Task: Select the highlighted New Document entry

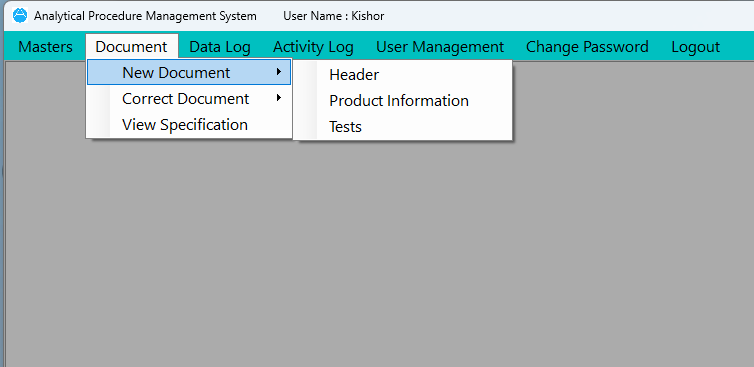Action: pyautogui.click(x=189, y=73)
